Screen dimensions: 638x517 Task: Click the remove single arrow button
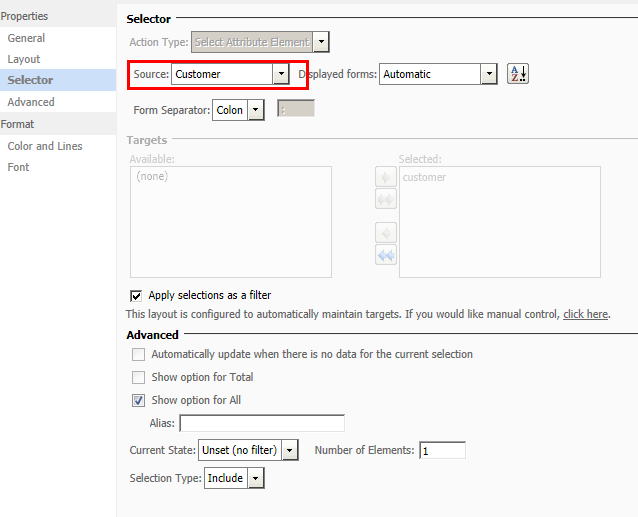coord(386,233)
